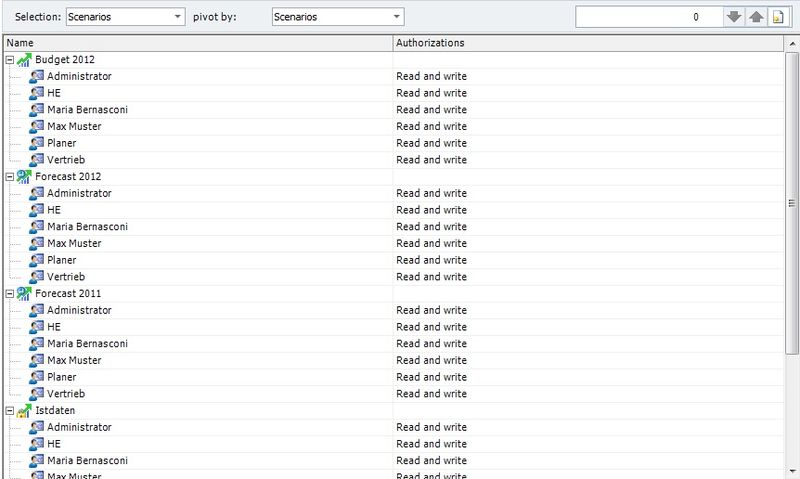Click Read and write for Istdaten HE
This screenshot has width=800, height=479.
click(x=432, y=444)
